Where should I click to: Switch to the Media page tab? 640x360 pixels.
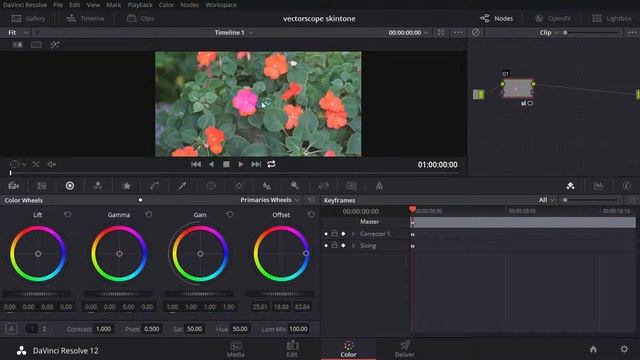(x=236, y=349)
